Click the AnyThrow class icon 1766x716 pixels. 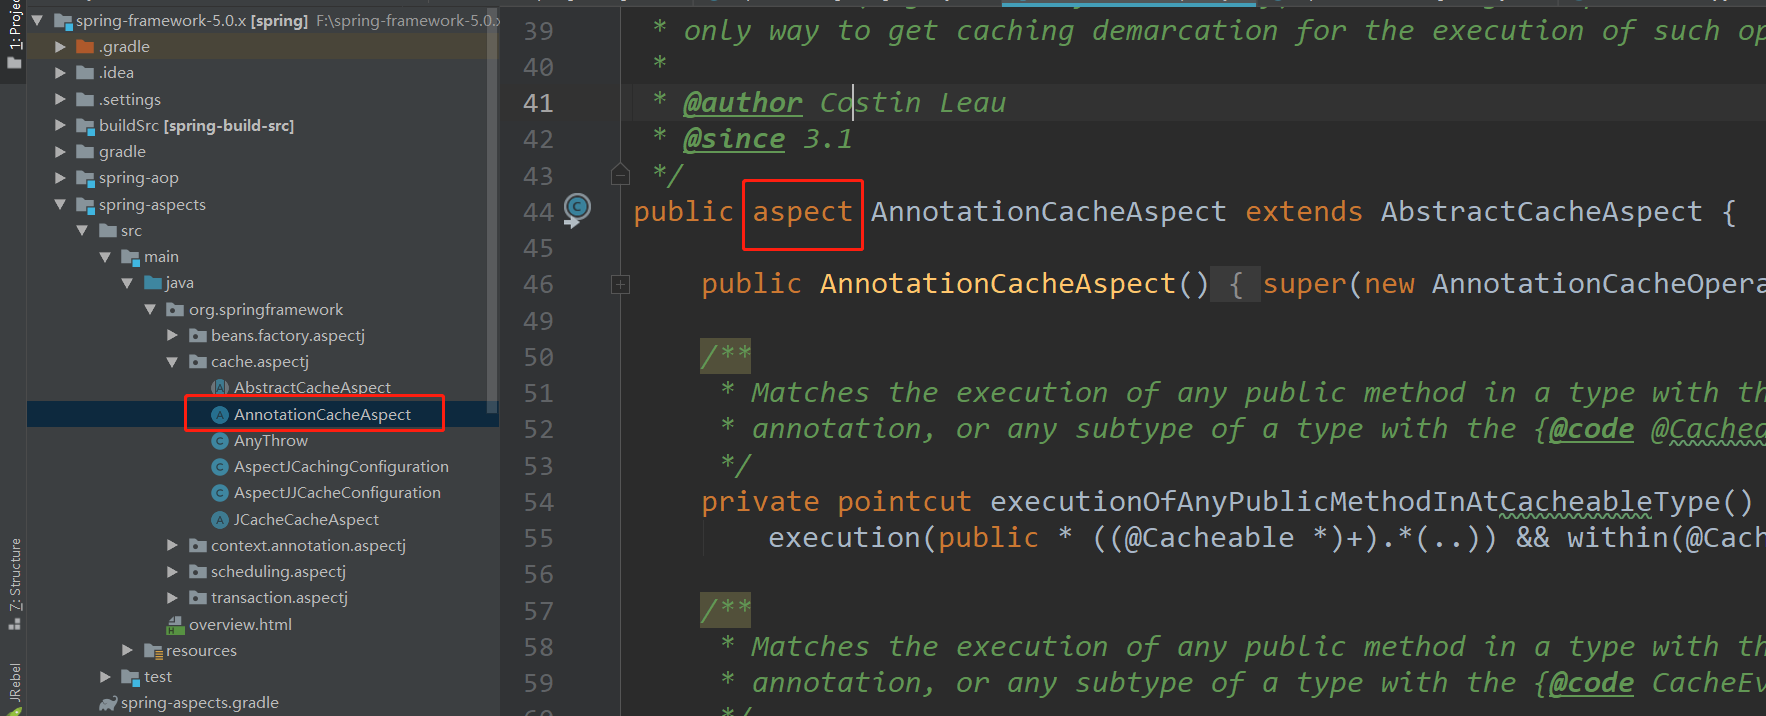point(220,441)
